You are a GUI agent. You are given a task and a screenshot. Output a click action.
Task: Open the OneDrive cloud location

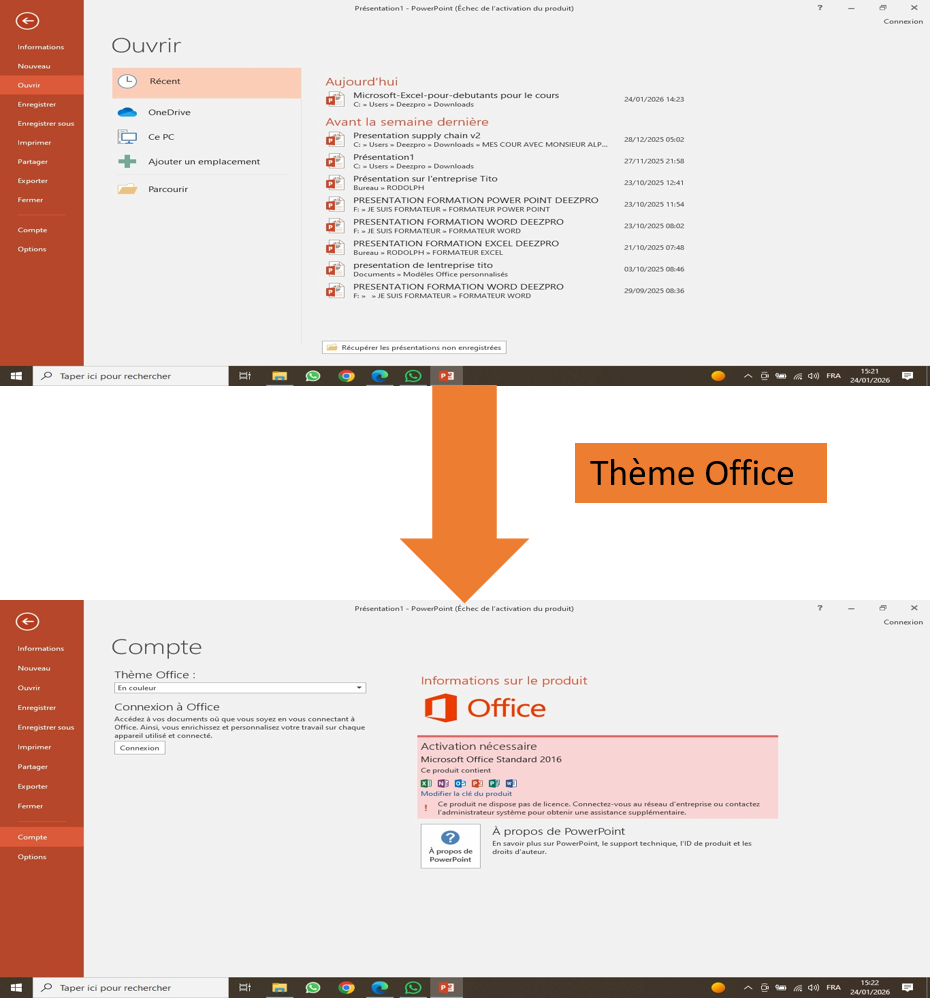coord(127,112)
